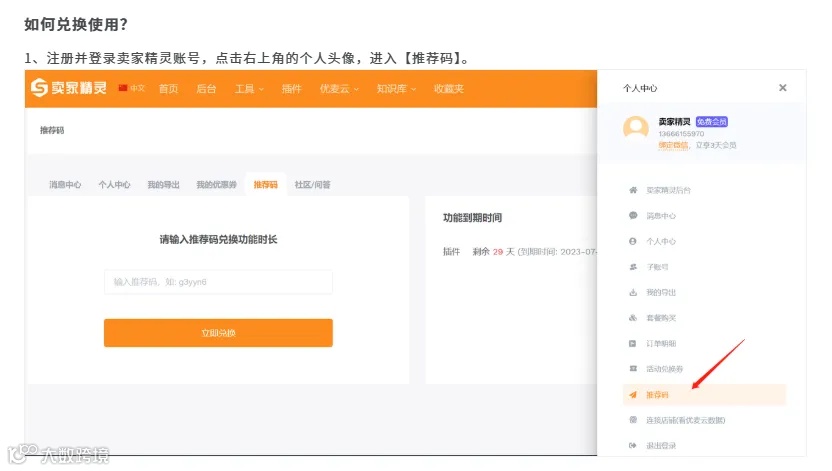Open the 后台 navigation item
The image size is (832, 471).
pyautogui.click(x=206, y=89)
